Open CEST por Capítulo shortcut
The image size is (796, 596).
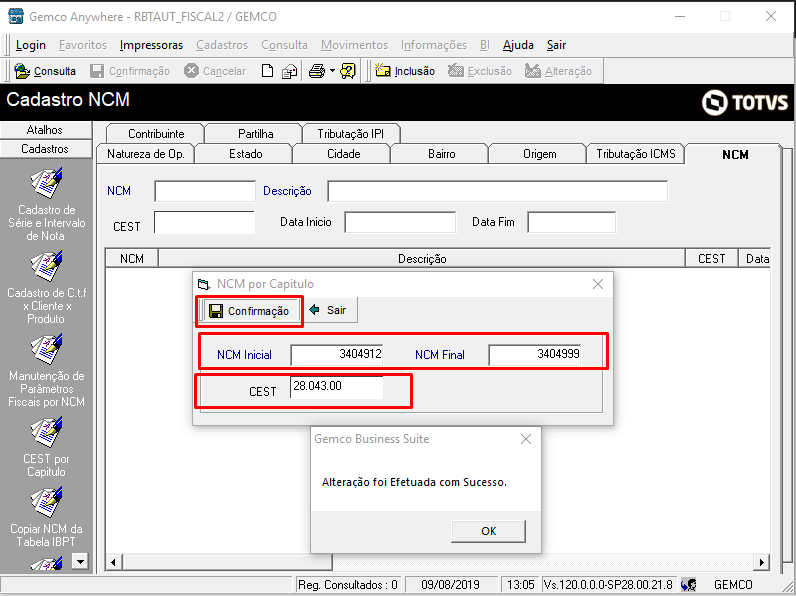[x=46, y=447]
